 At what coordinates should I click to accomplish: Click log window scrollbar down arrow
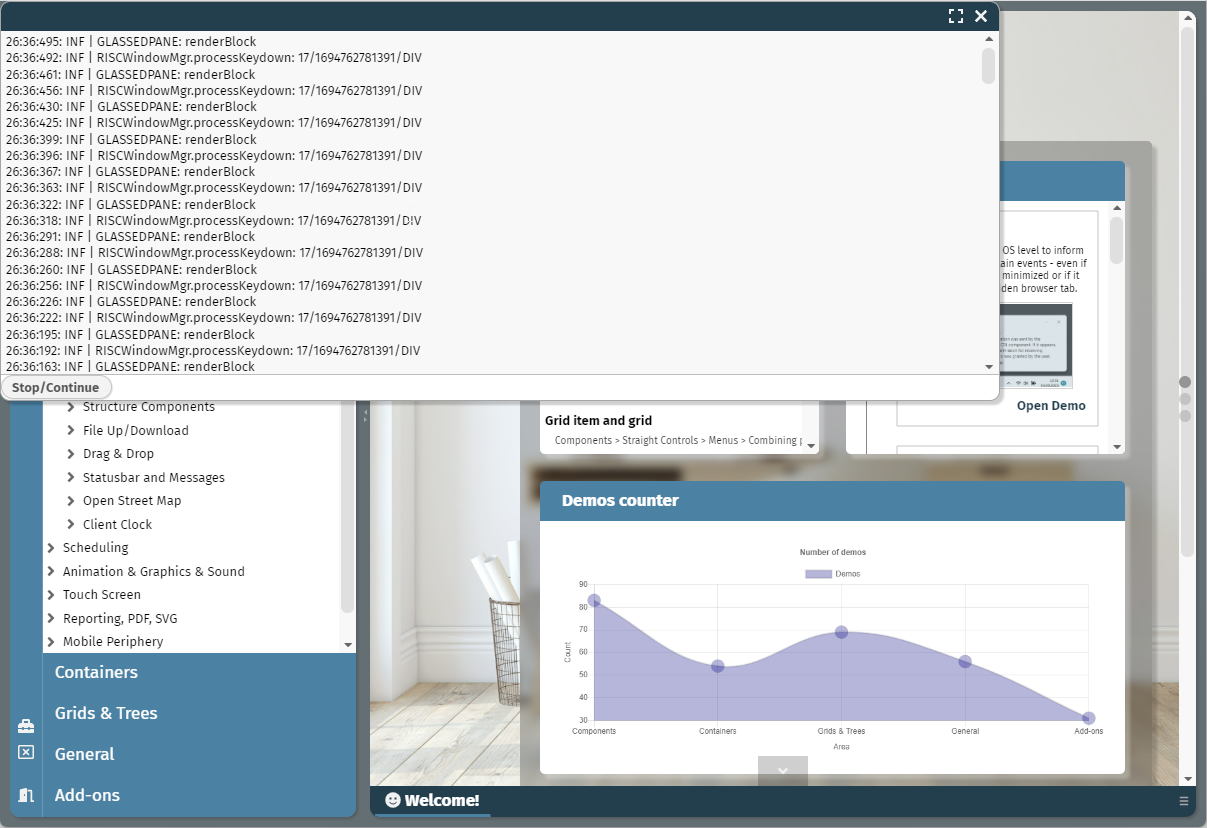tap(989, 367)
